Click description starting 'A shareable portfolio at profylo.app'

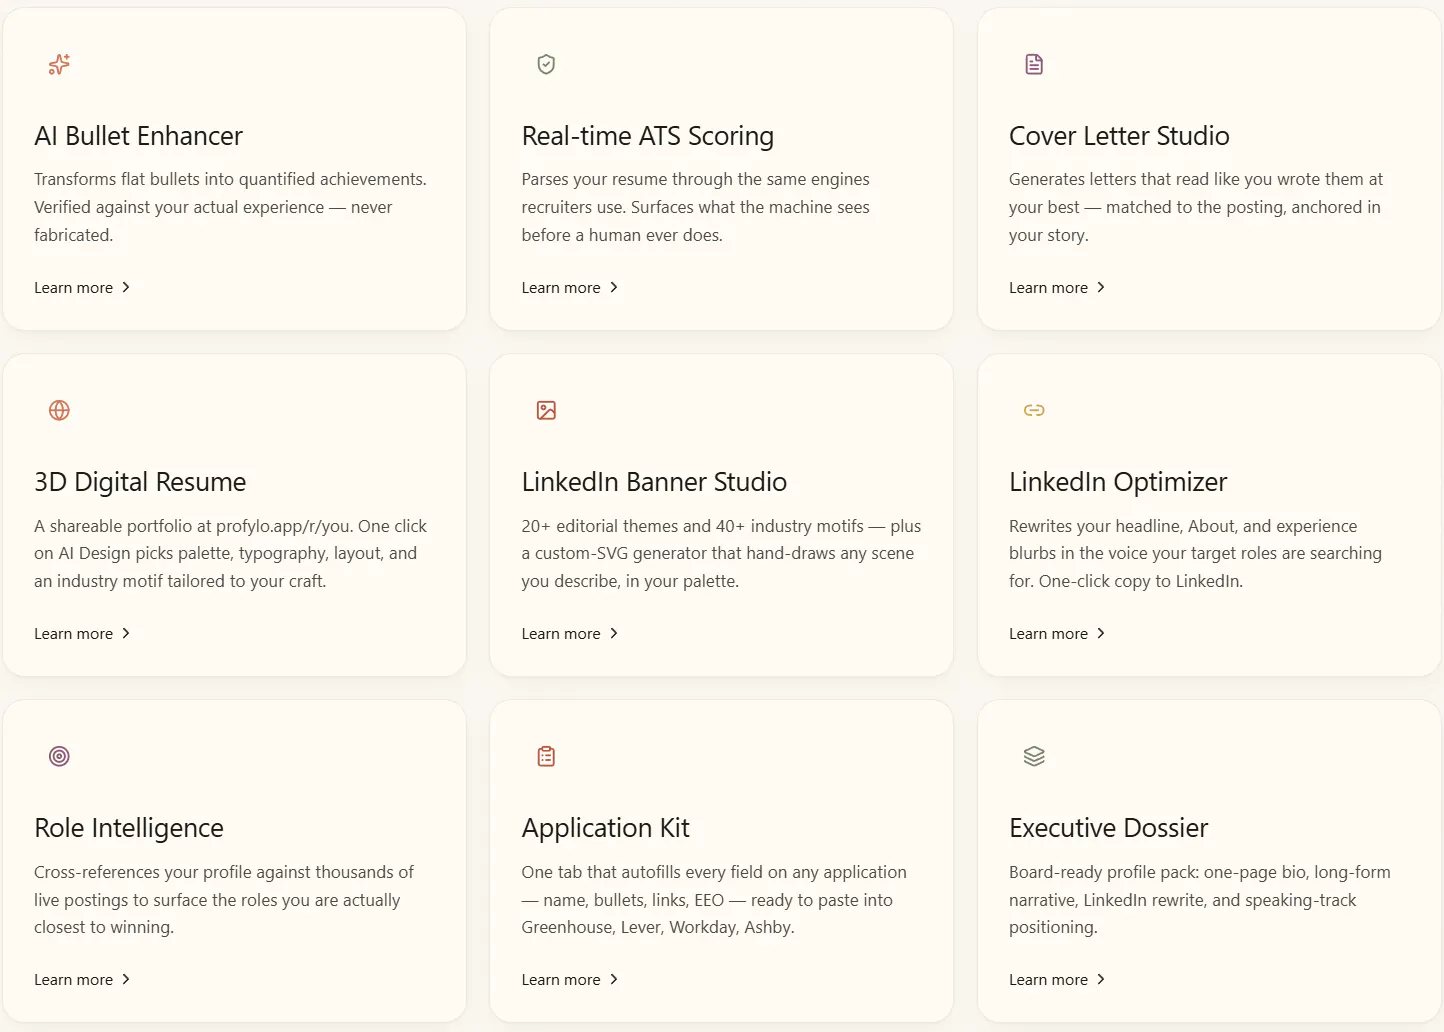[x=230, y=553]
